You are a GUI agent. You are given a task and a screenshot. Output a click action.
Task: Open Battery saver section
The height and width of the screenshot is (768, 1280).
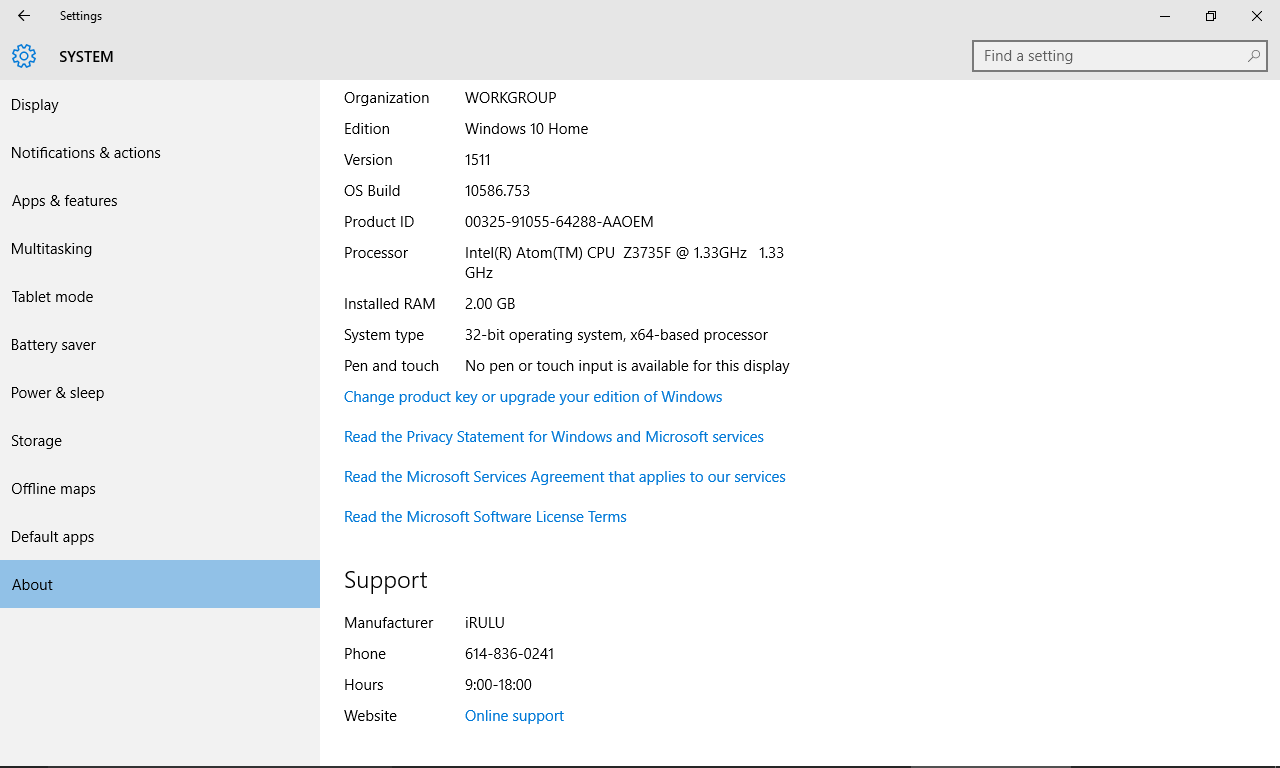click(54, 345)
